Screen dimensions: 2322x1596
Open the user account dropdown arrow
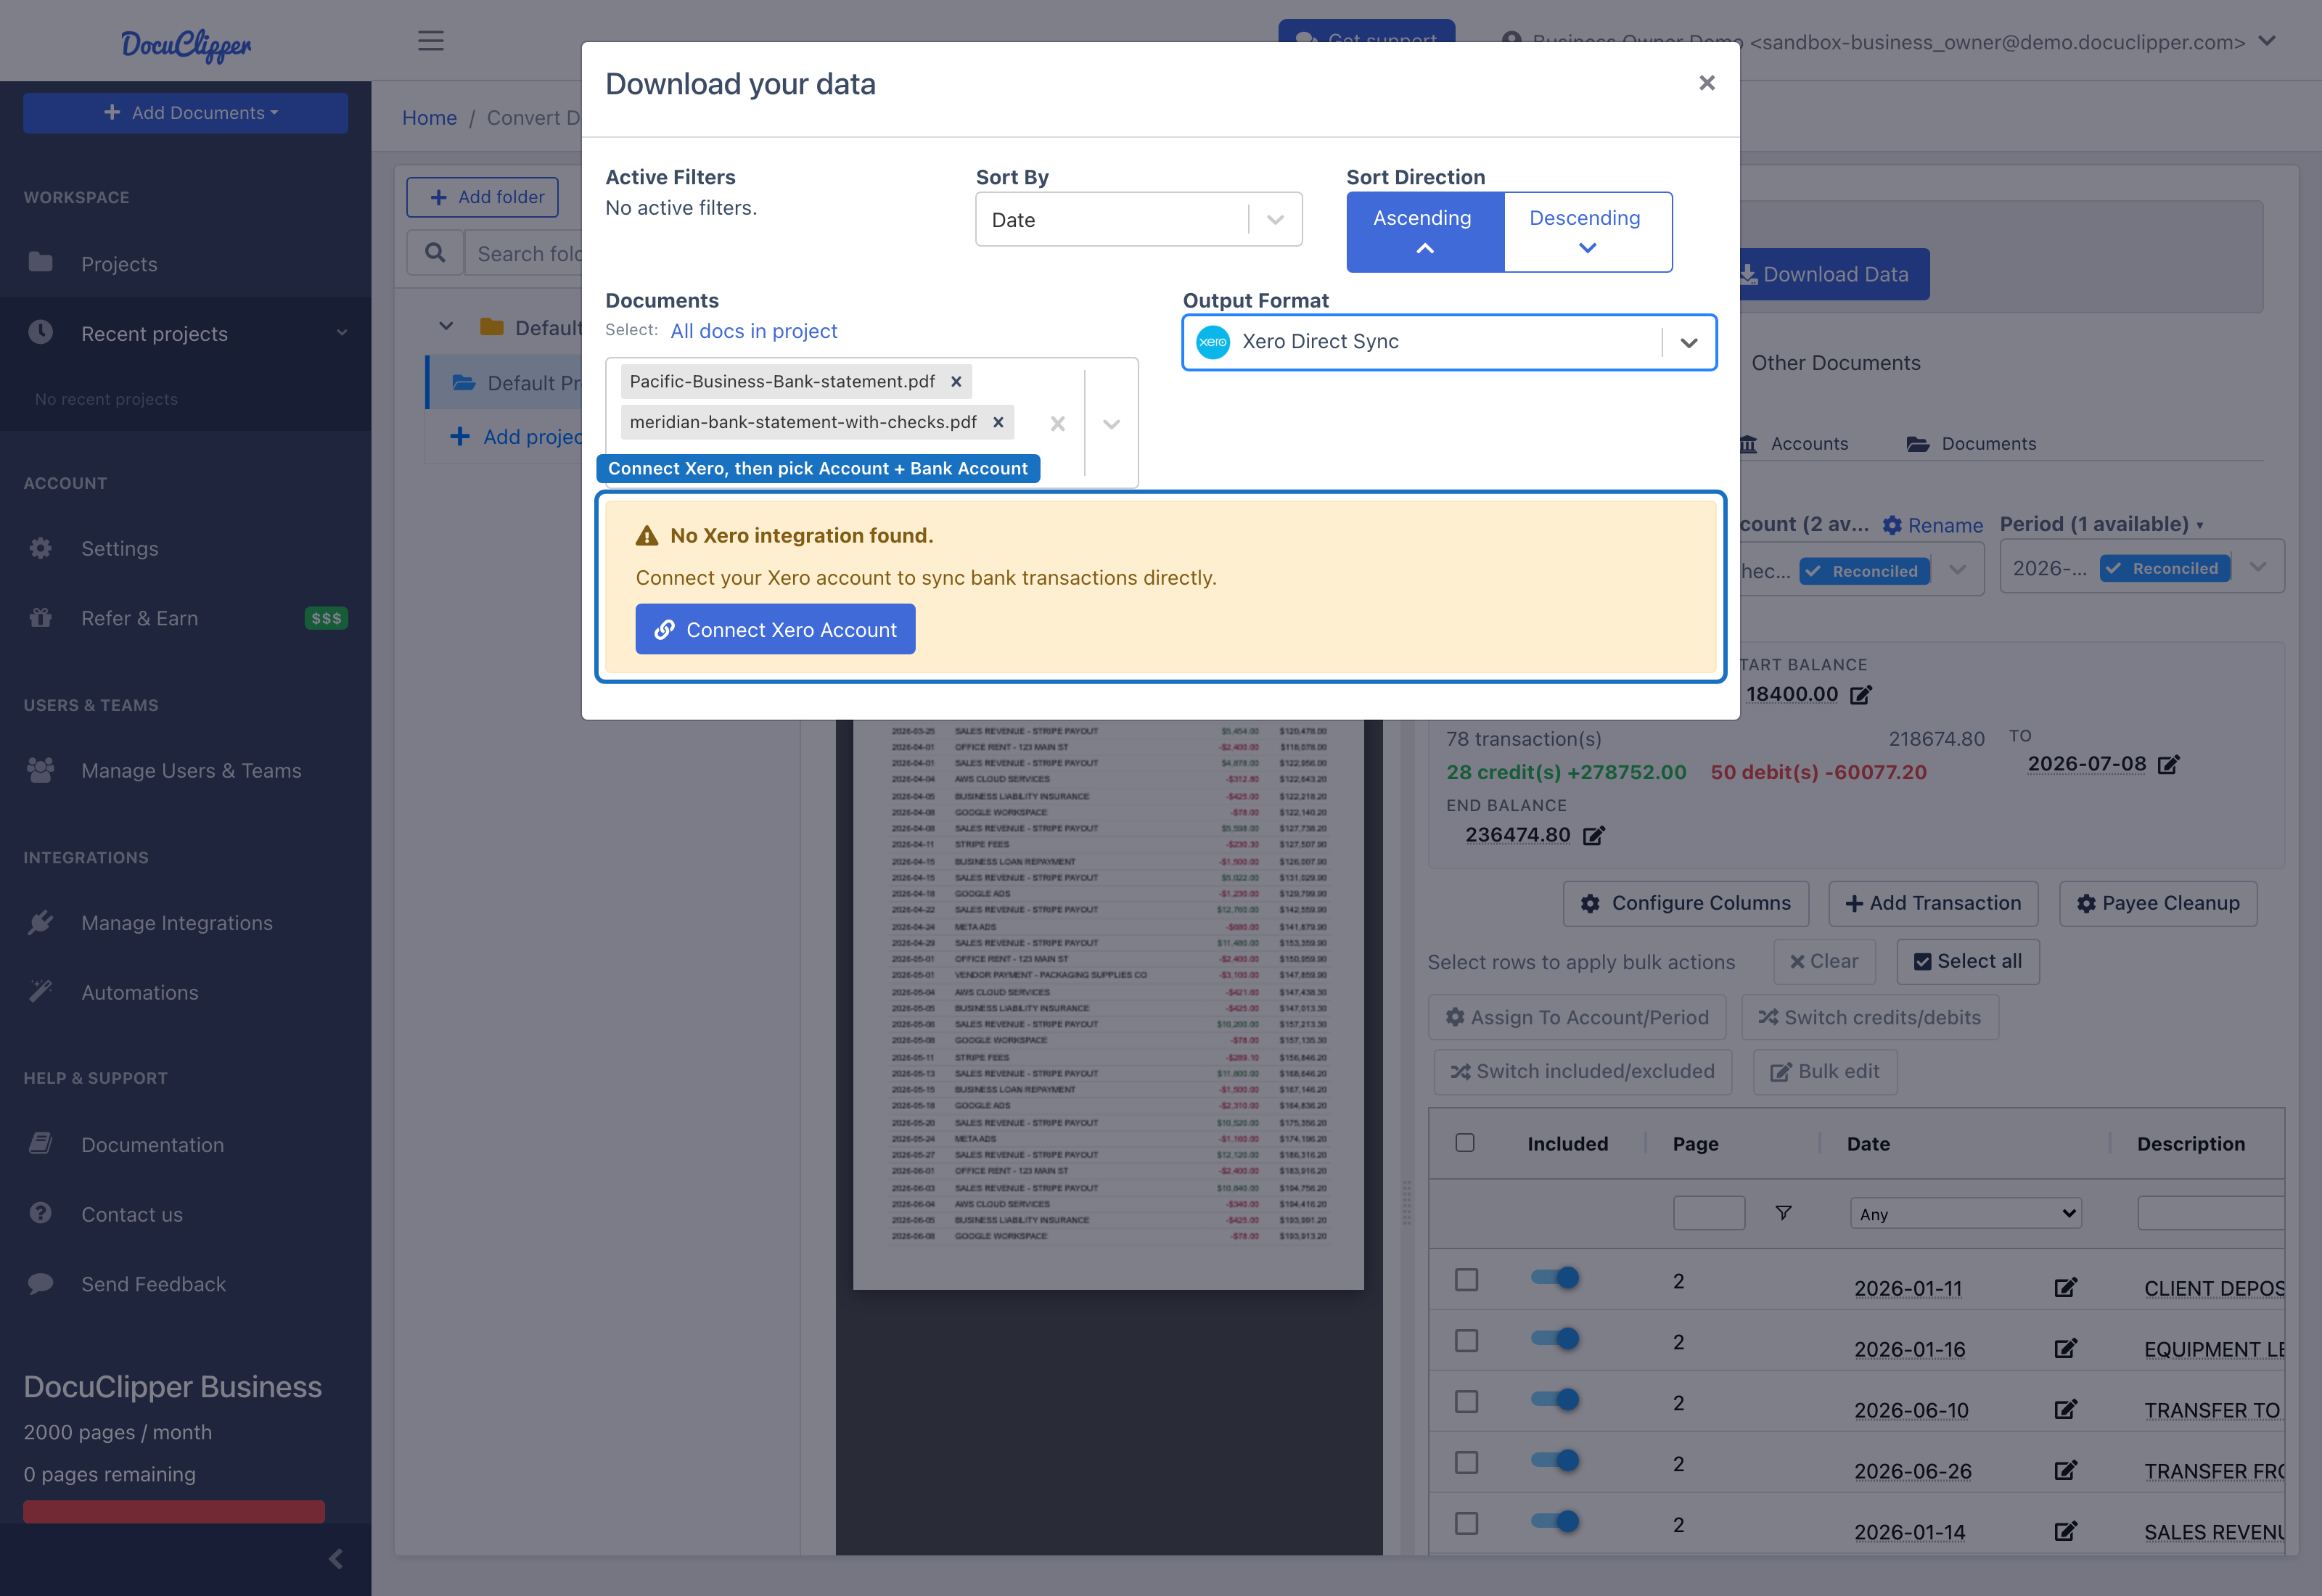coord(2268,41)
